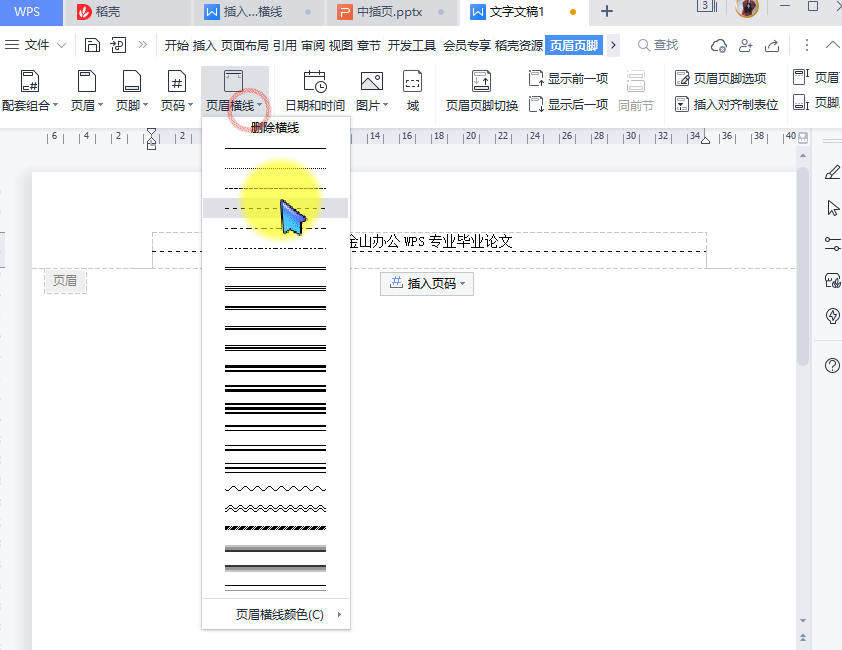This screenshot has width=842, height=650.
Task: Click the share export icon
Action: (x=772, y=46)
